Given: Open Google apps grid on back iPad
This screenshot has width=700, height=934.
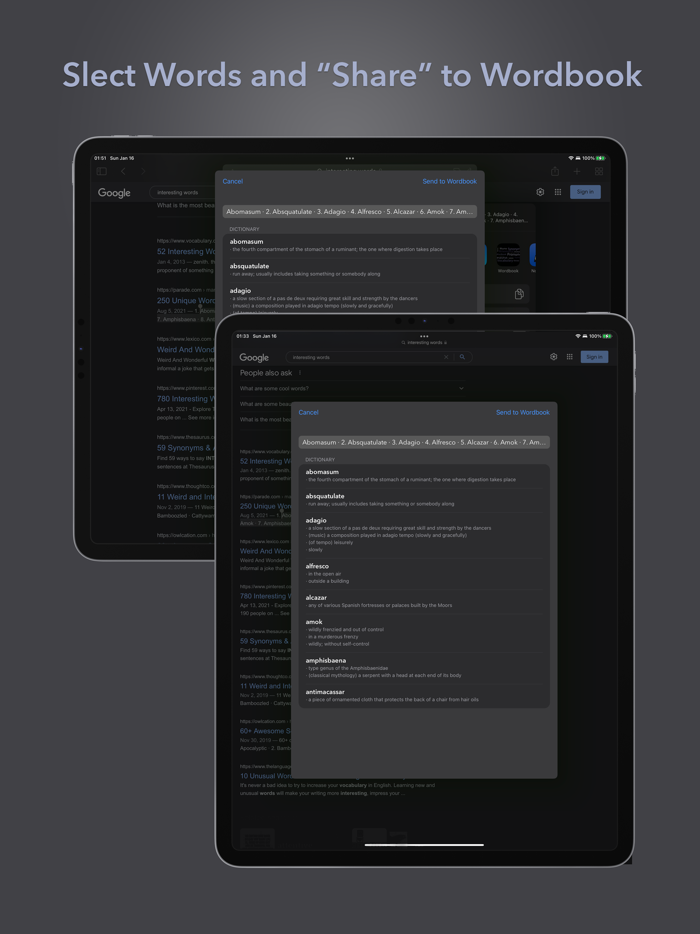Looking at the screenshot, I should click(x=558, y=192).
